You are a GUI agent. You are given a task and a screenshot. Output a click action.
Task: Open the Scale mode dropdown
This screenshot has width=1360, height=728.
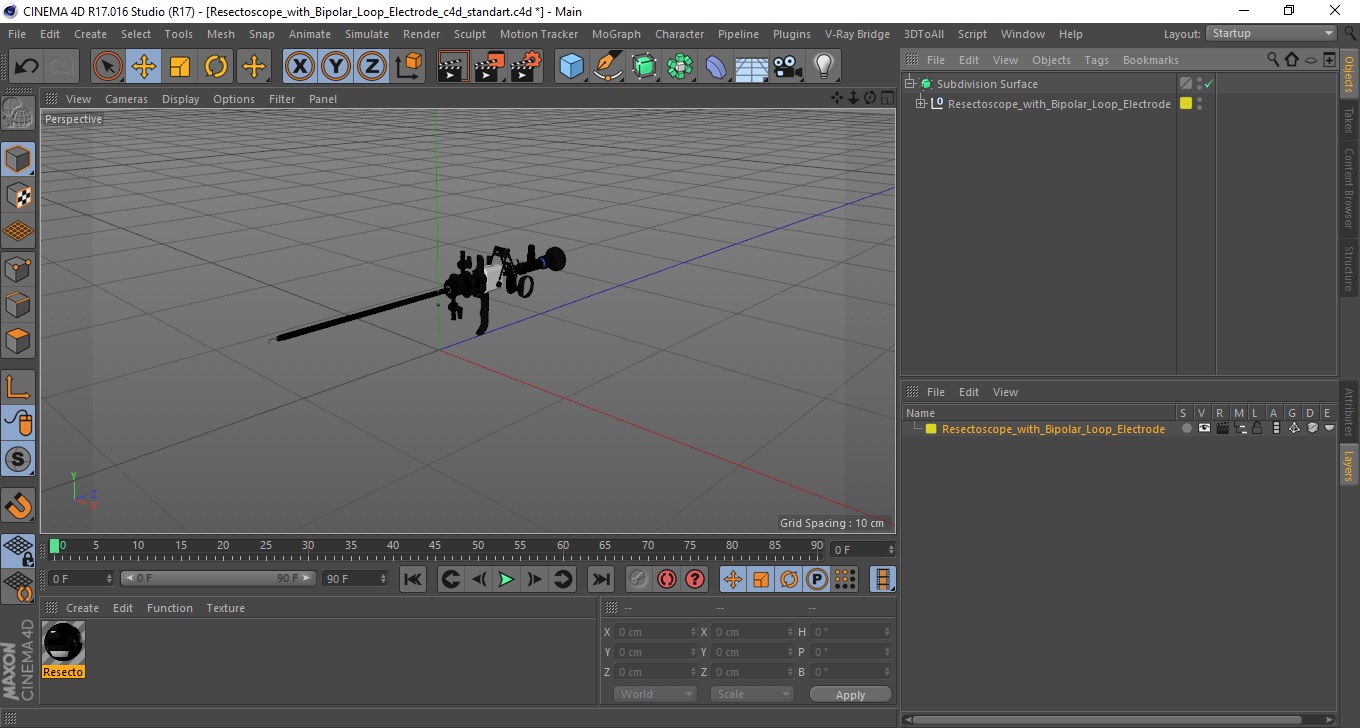(x=752, y=694)
